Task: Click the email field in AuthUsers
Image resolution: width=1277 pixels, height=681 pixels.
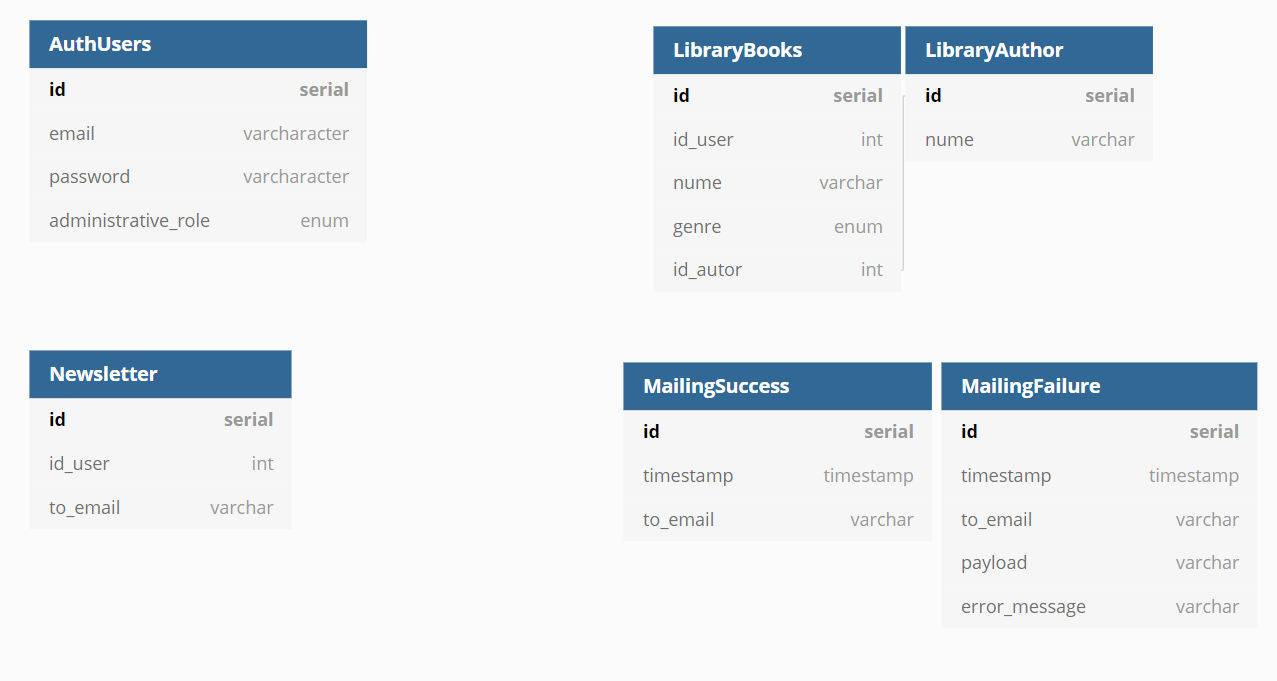Action: tap(198, 133)
